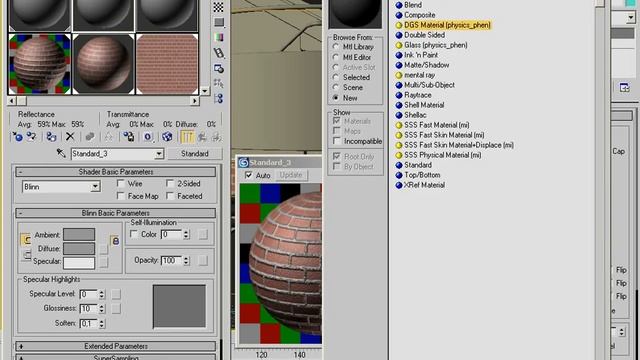
Task: Click the Select by Material icon
Action: coord(219,84)
